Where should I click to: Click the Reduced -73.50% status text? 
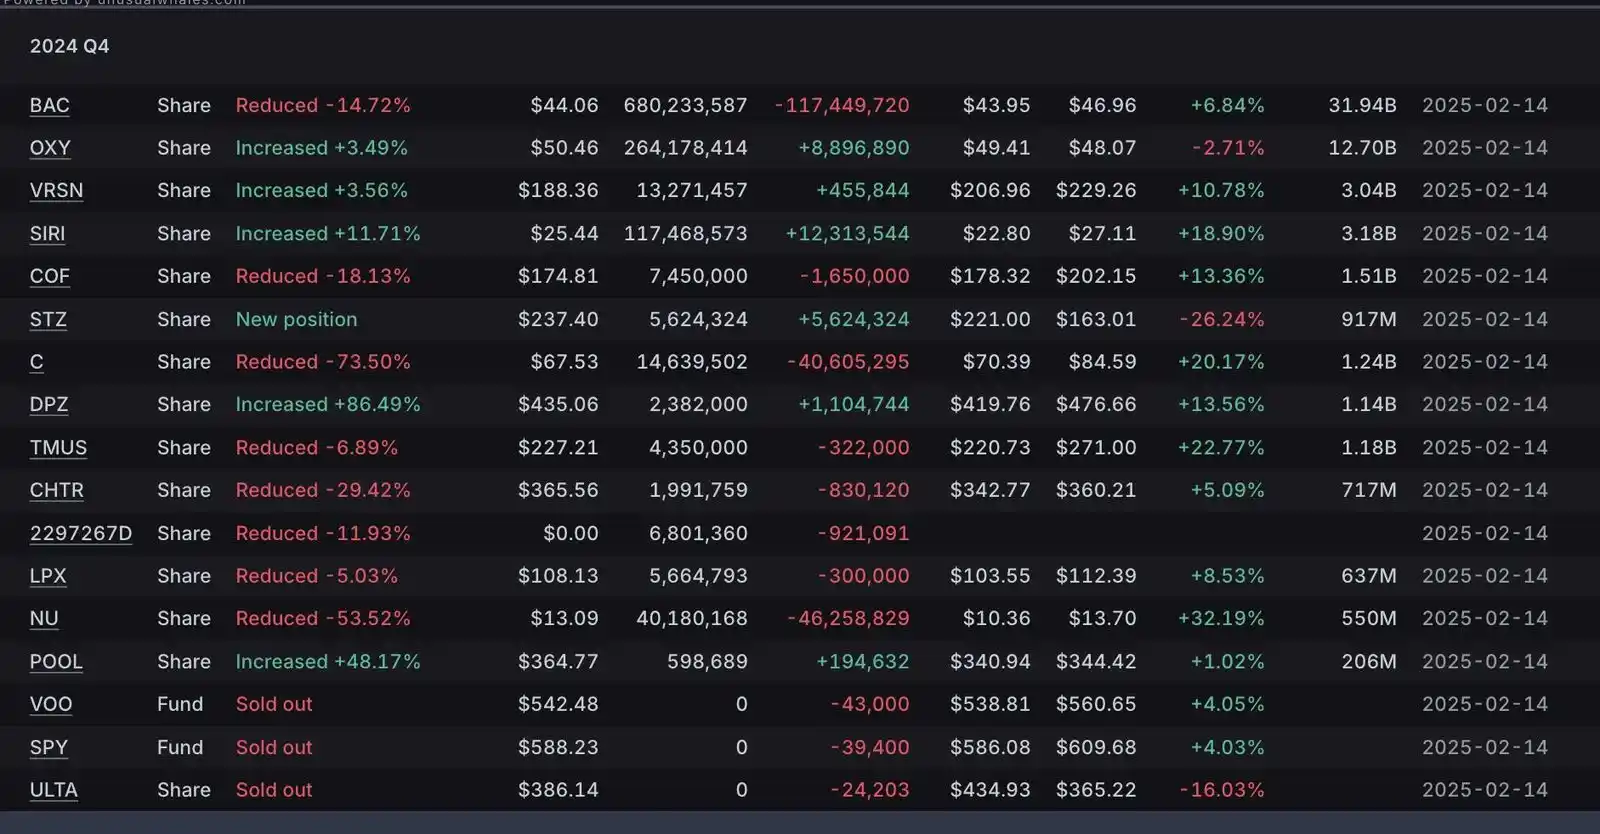coord(322,362)
